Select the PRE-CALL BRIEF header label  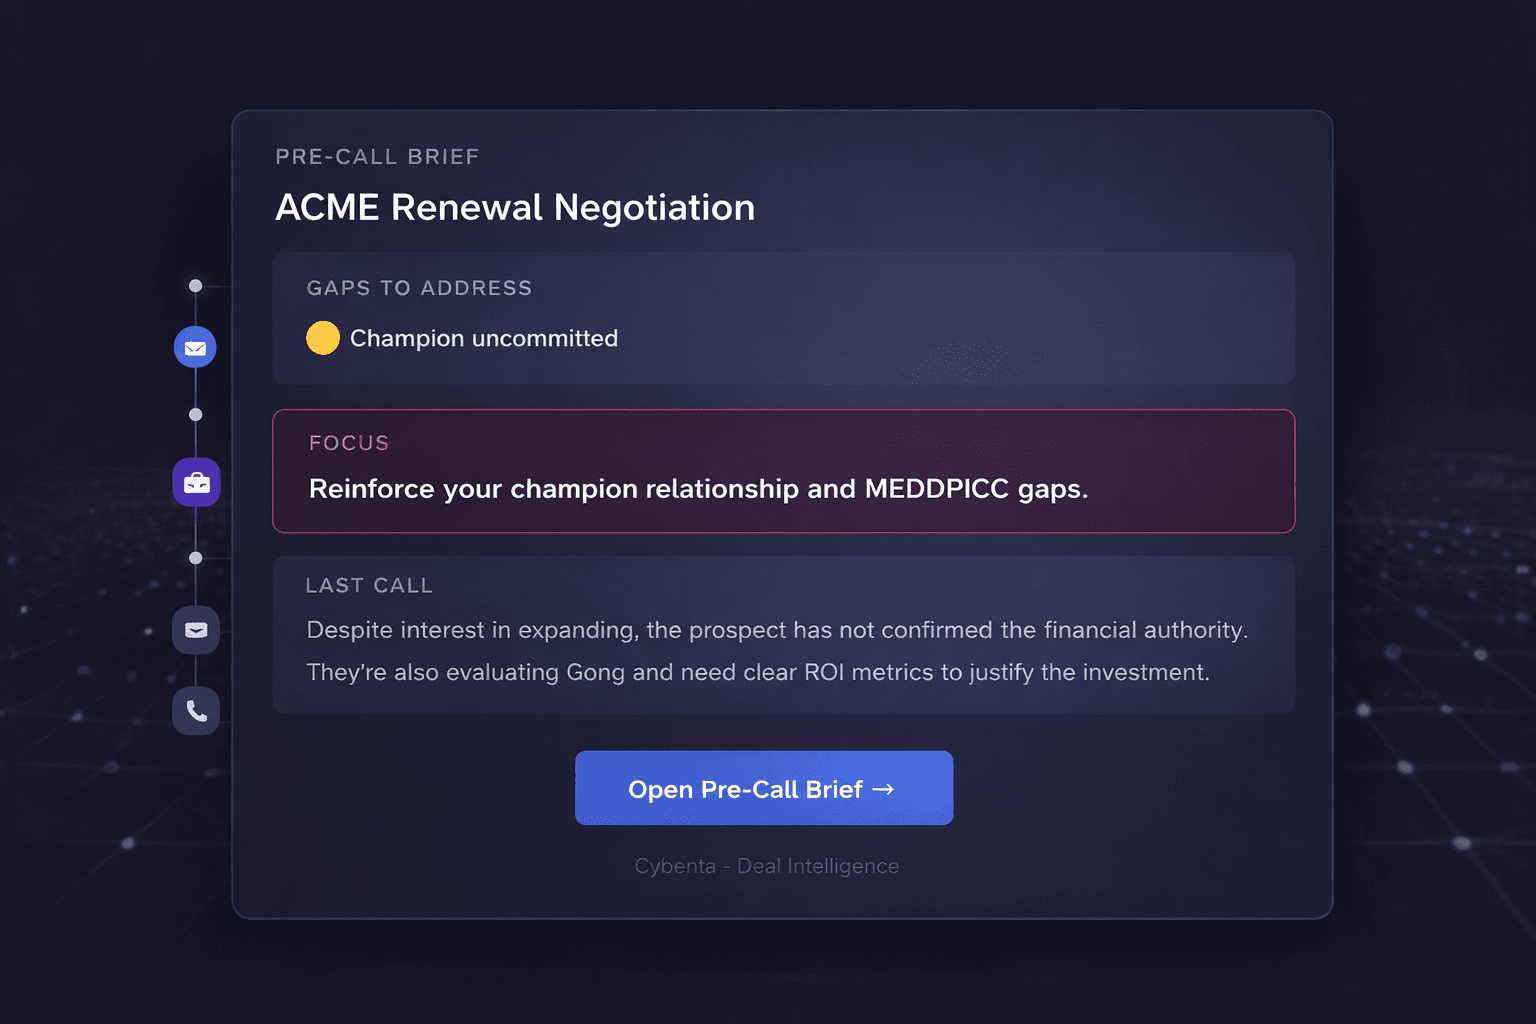[377, 156]
